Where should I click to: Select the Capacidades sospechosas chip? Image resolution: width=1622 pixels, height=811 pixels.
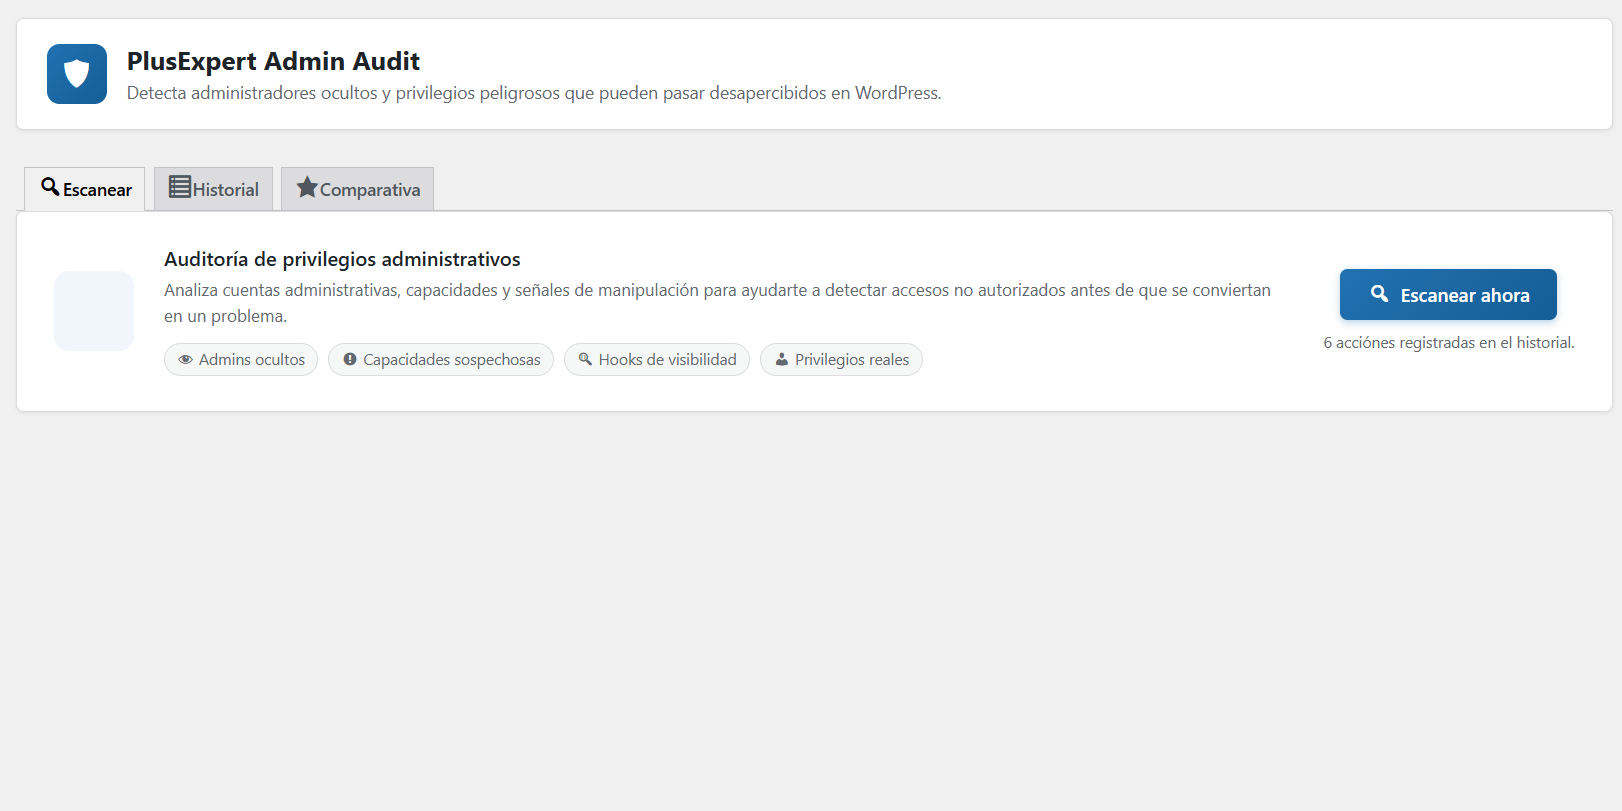(441, 360)
